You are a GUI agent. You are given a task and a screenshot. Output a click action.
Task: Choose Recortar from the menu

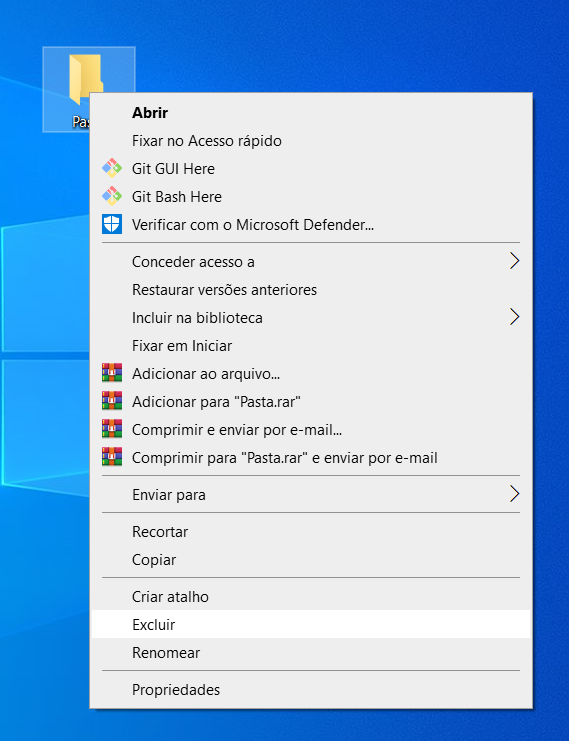coord(311,531)
